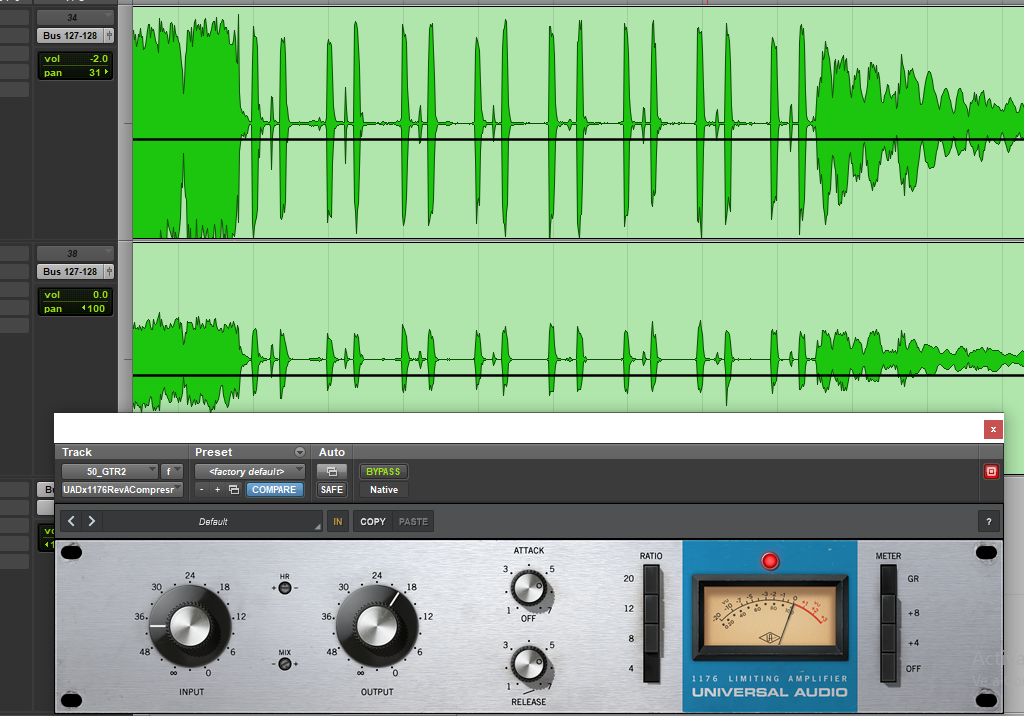Click pan 100 field on track 38
This screenshot has height=716, width=1024.
click(75, 308)
